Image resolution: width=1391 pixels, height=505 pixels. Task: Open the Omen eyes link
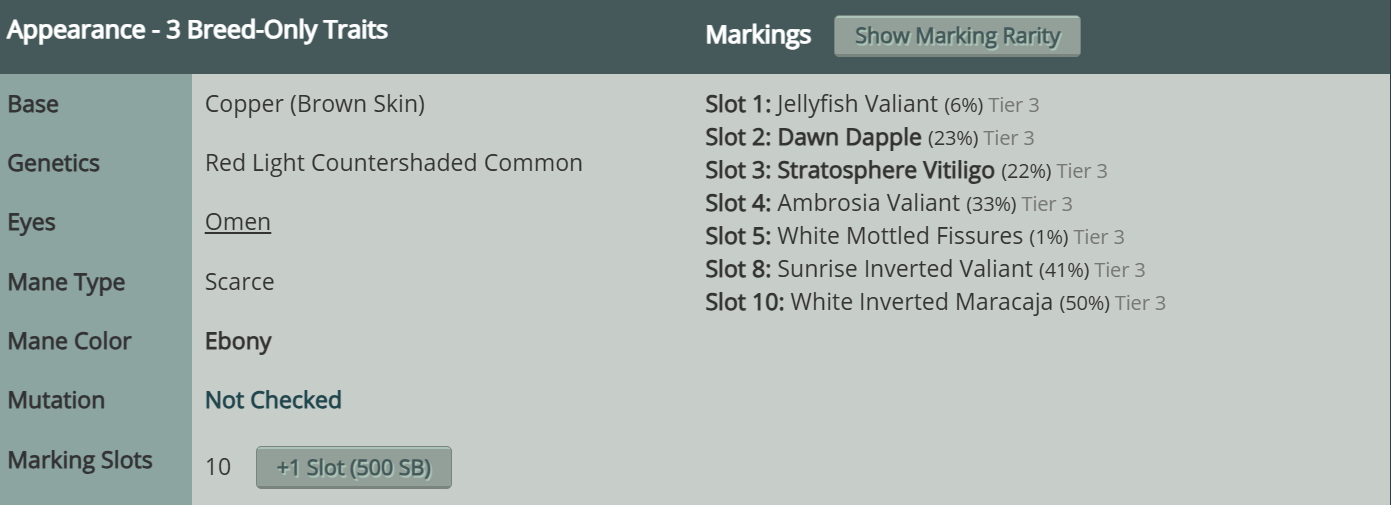tap(238, 222)
